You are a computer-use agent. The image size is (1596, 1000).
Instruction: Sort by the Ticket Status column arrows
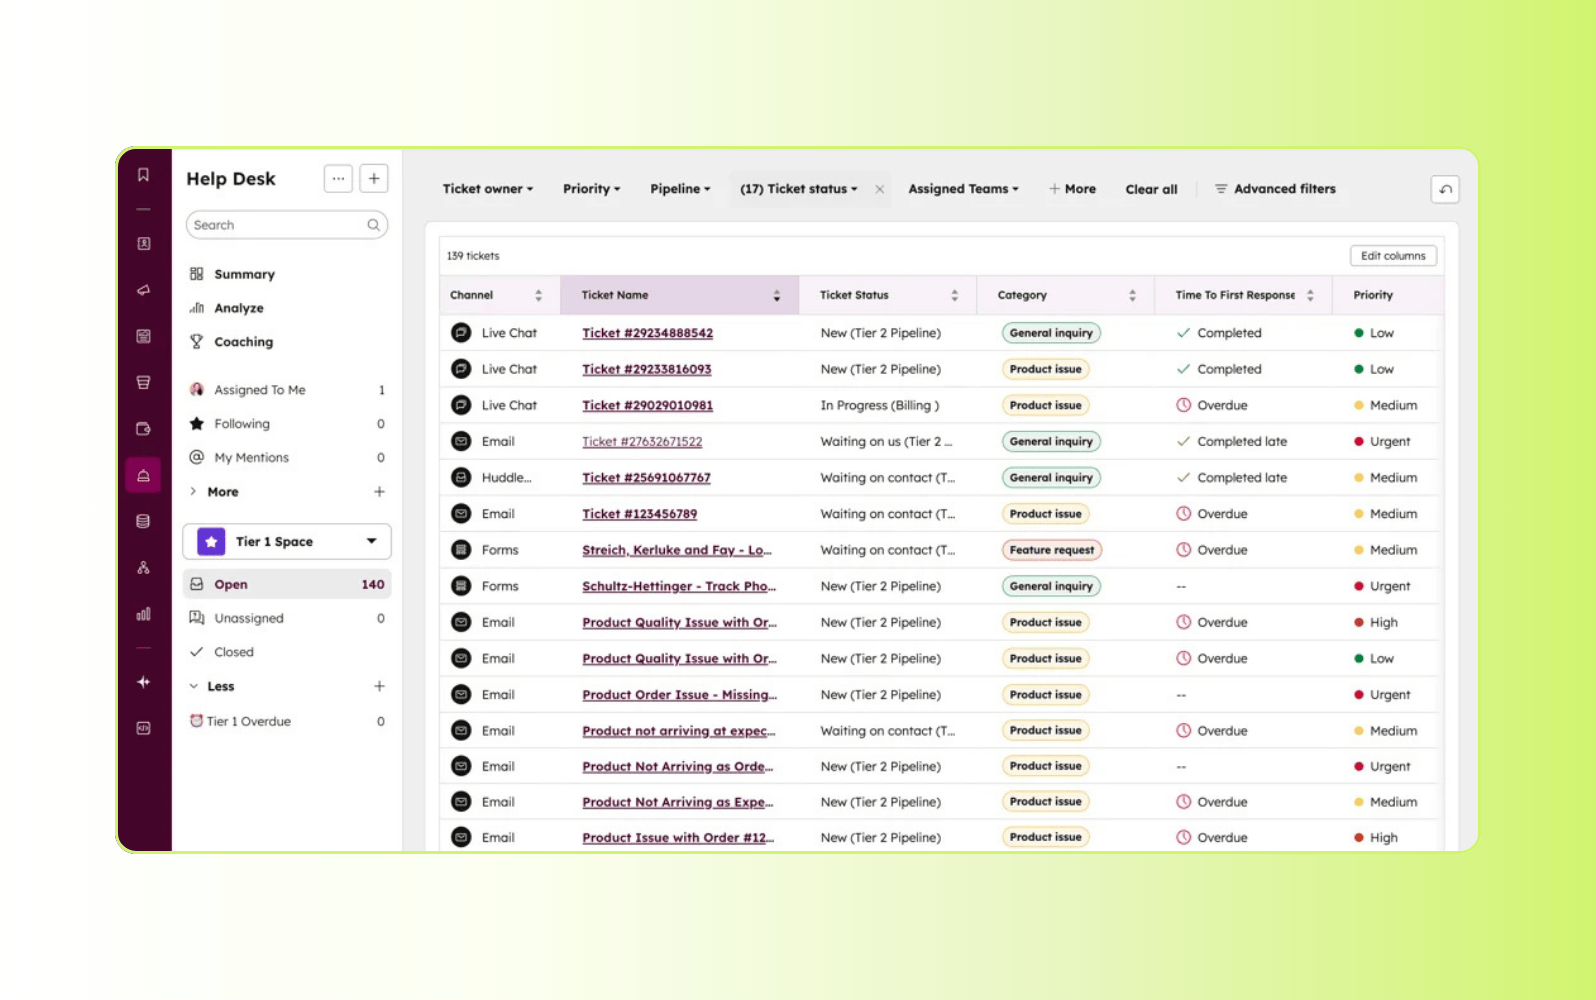[x=954, y=295]
